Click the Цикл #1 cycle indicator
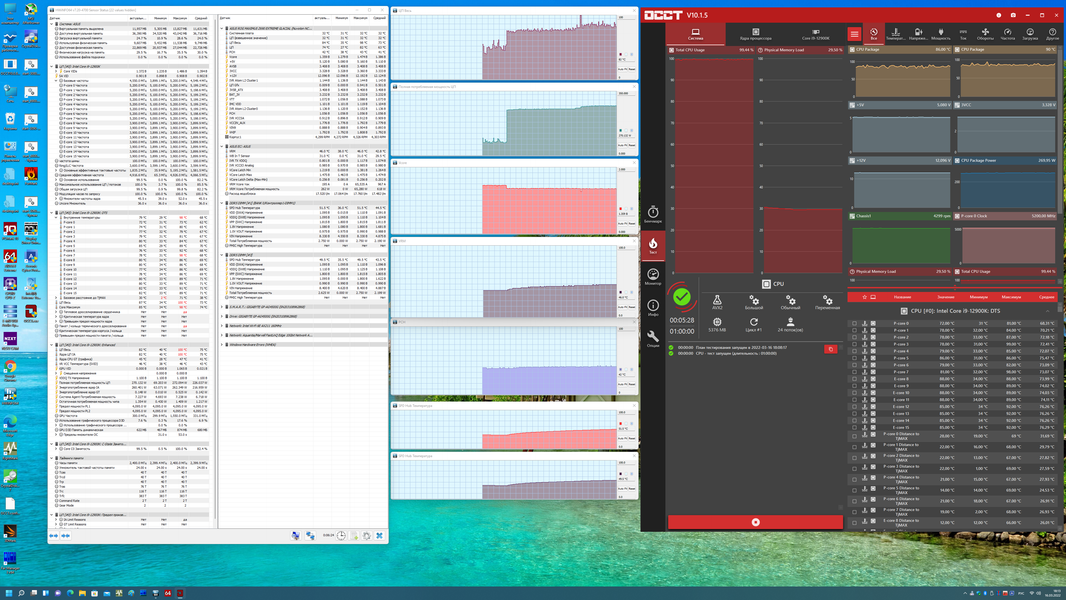 [x=753, y=325]
